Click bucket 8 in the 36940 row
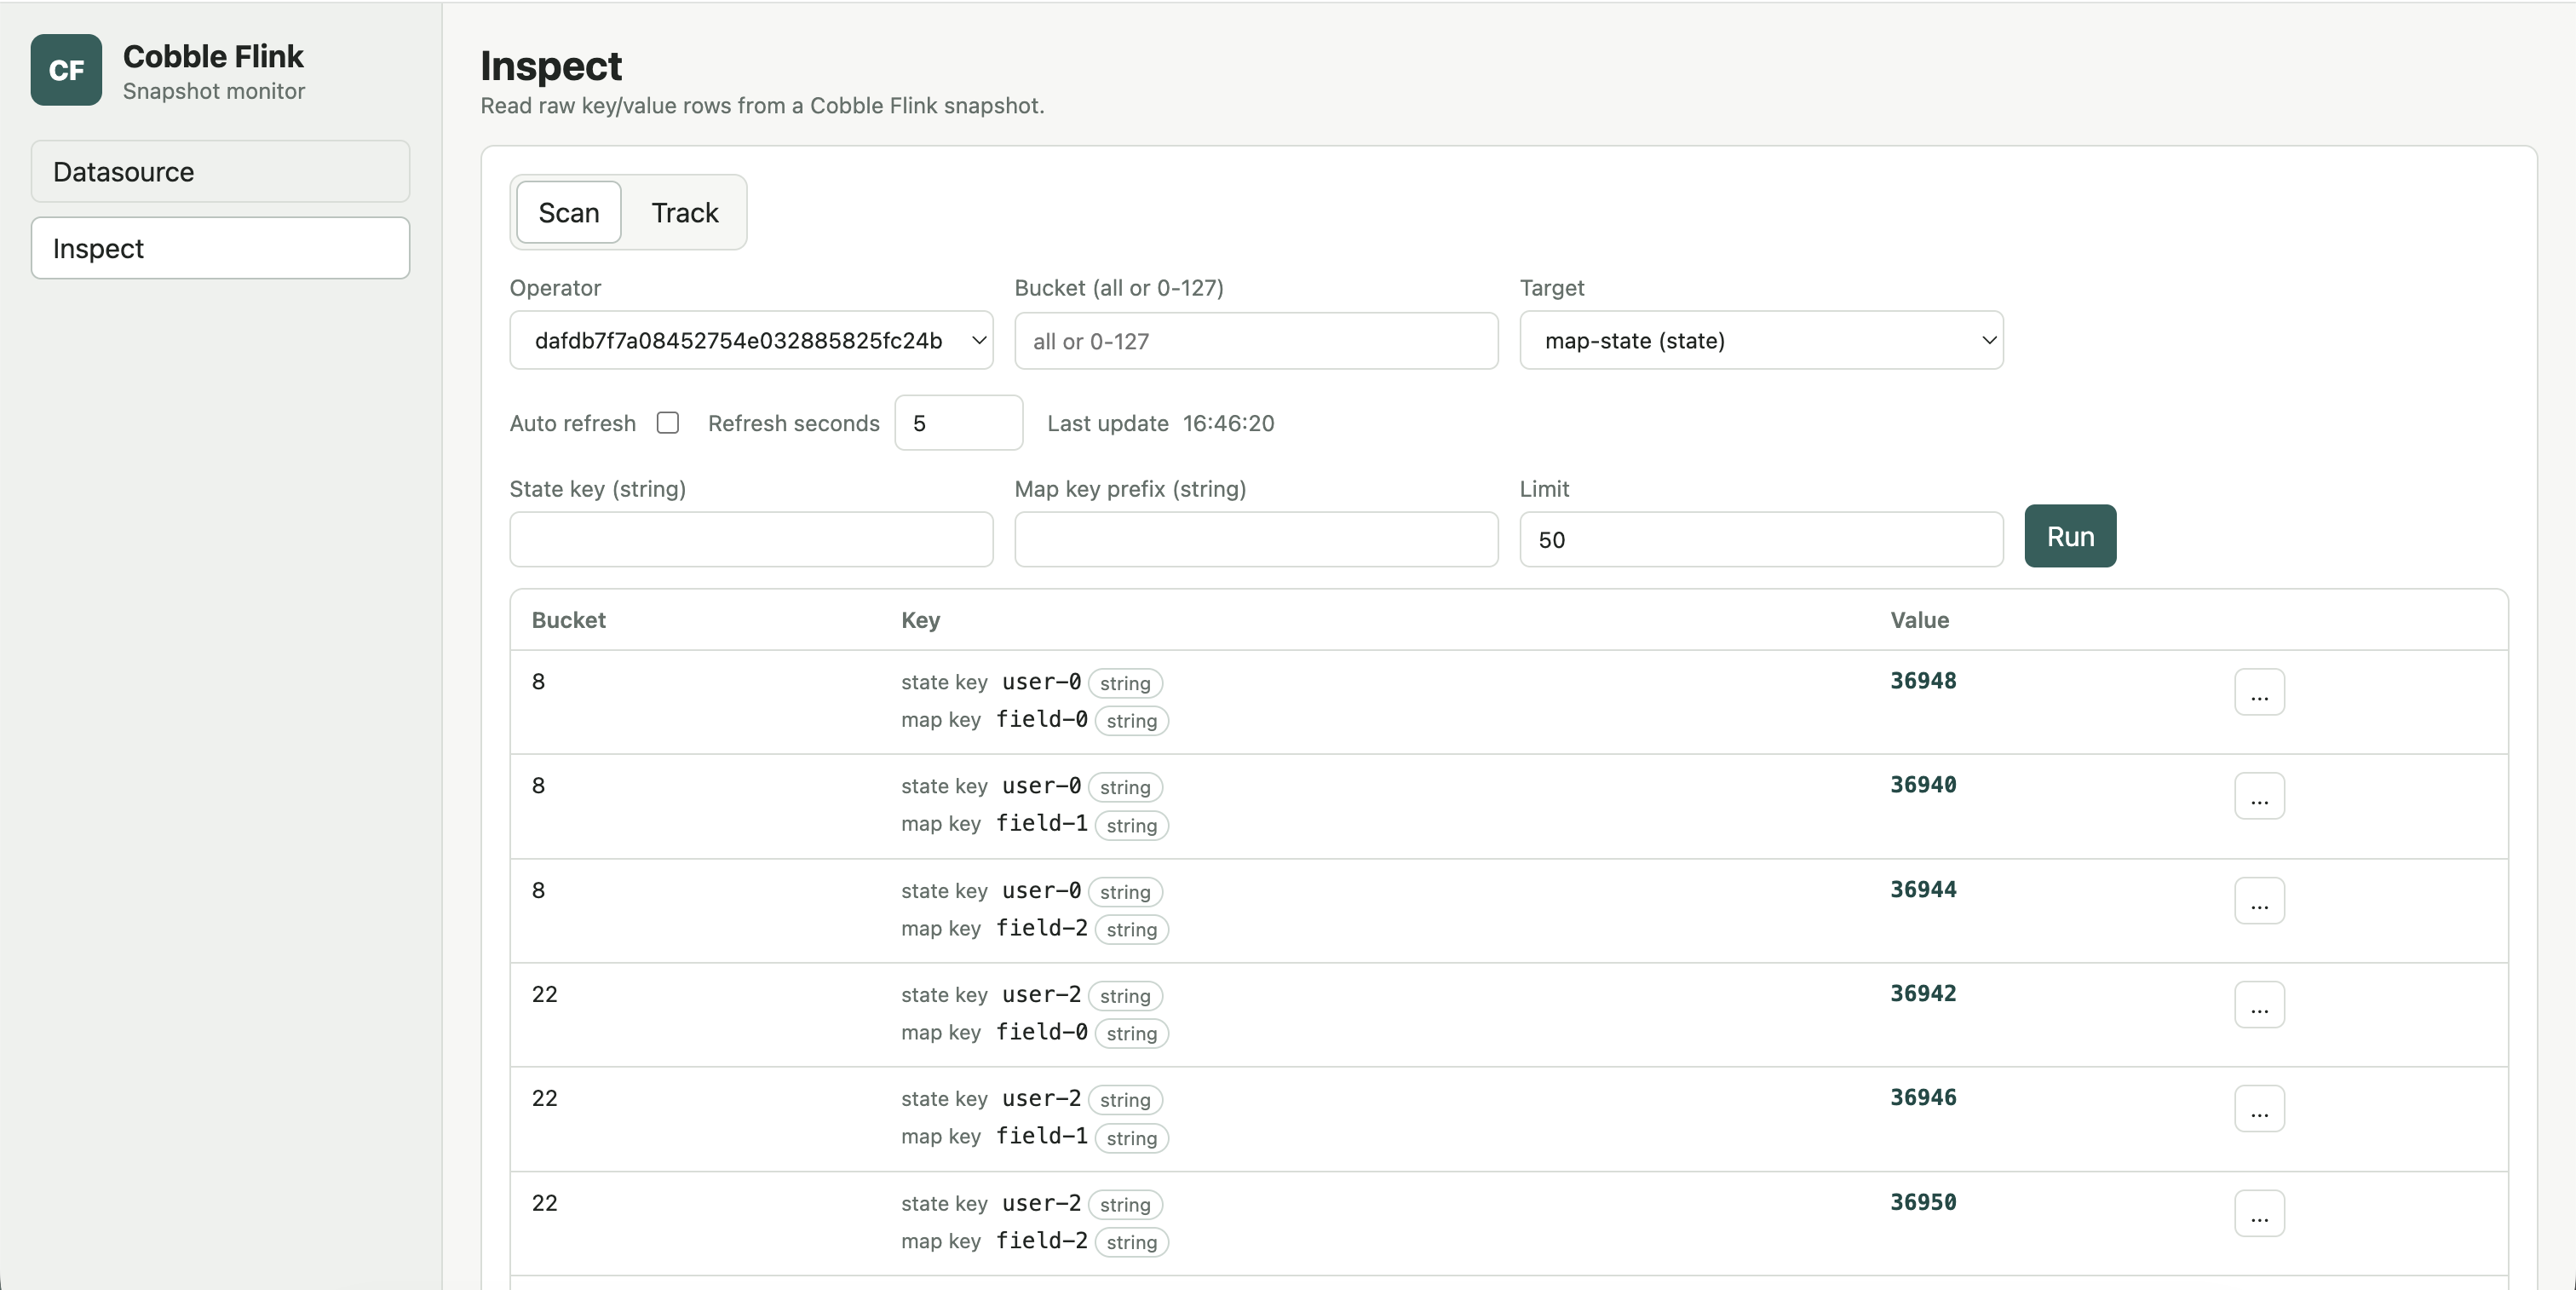Viewport: 2576px width, 1290px height. point(538,785)
